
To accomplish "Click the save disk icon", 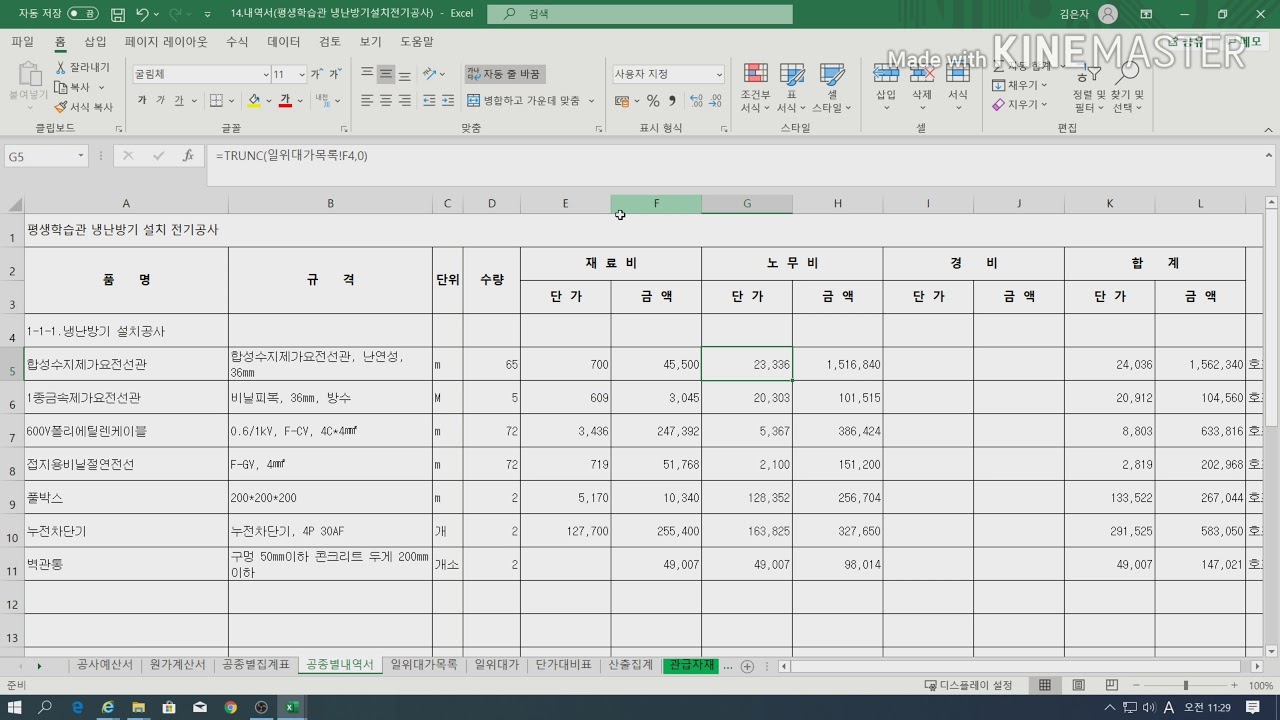I will [x=117, y=14].
